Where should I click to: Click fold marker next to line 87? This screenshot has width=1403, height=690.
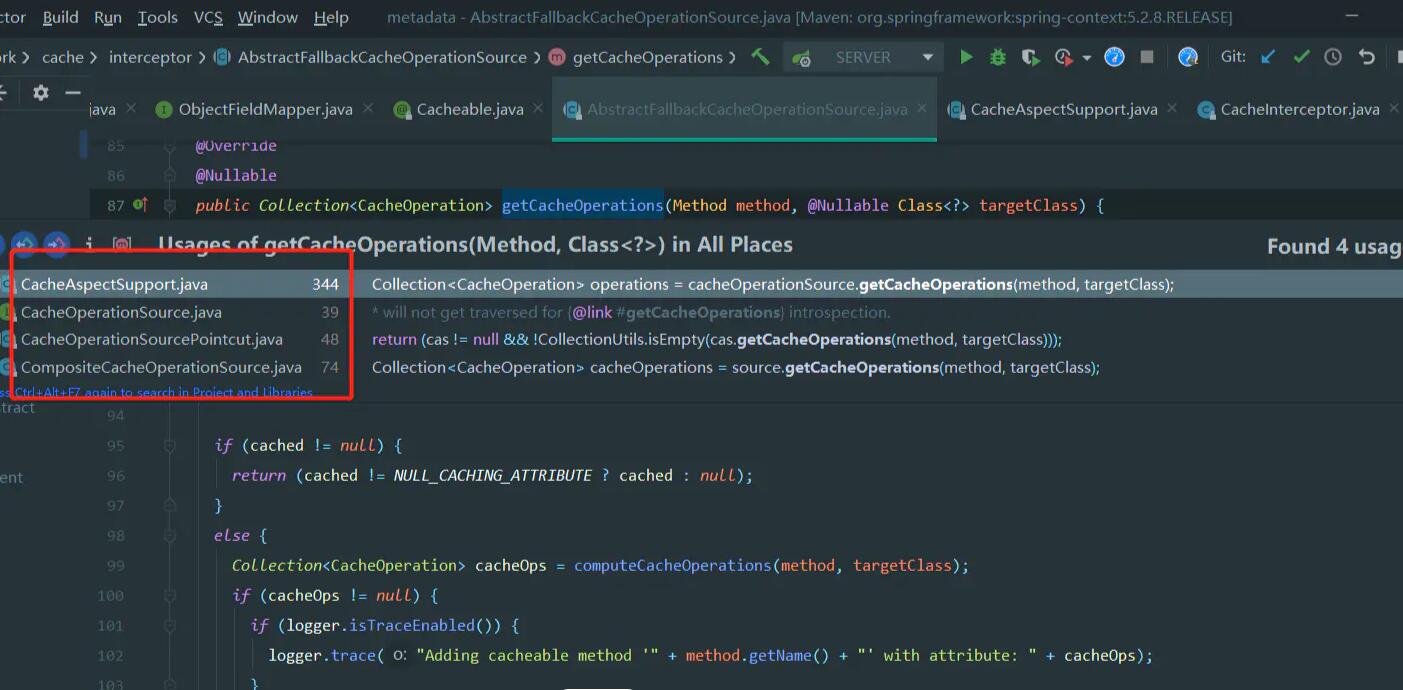coord(171,206)
